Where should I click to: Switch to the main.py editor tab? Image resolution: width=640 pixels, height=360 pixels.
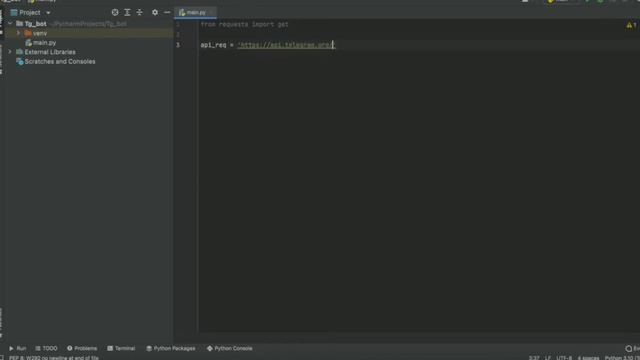coord(196,13)
